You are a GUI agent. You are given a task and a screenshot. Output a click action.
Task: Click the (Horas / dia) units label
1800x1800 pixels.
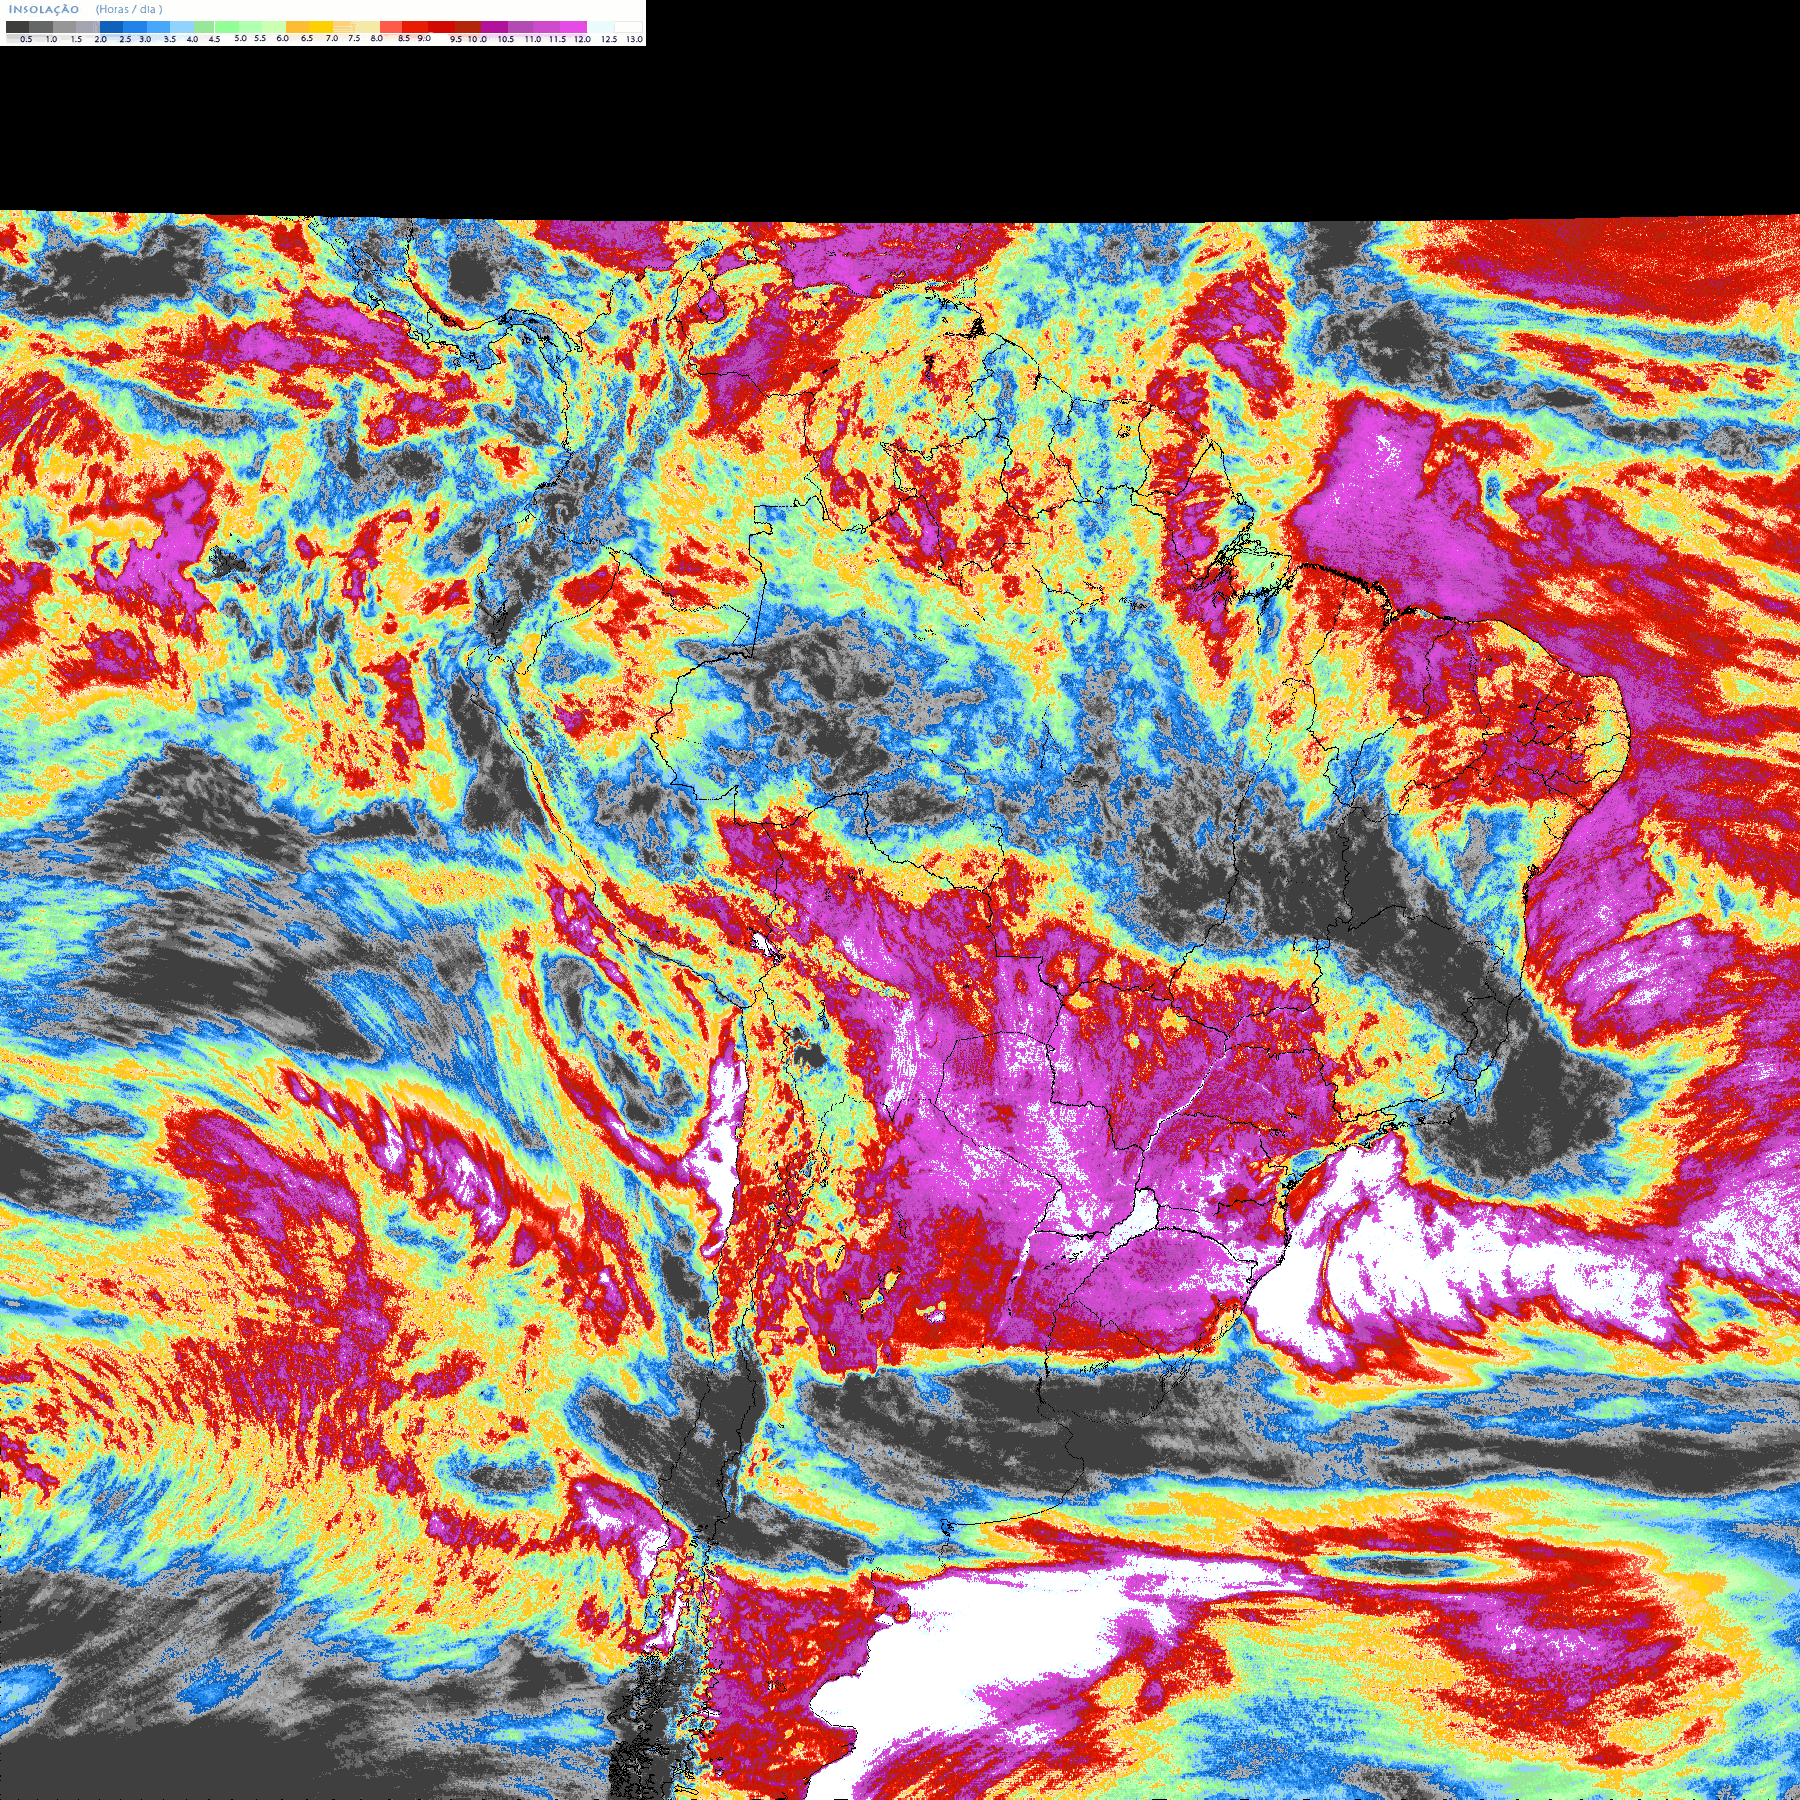[129, 9]
